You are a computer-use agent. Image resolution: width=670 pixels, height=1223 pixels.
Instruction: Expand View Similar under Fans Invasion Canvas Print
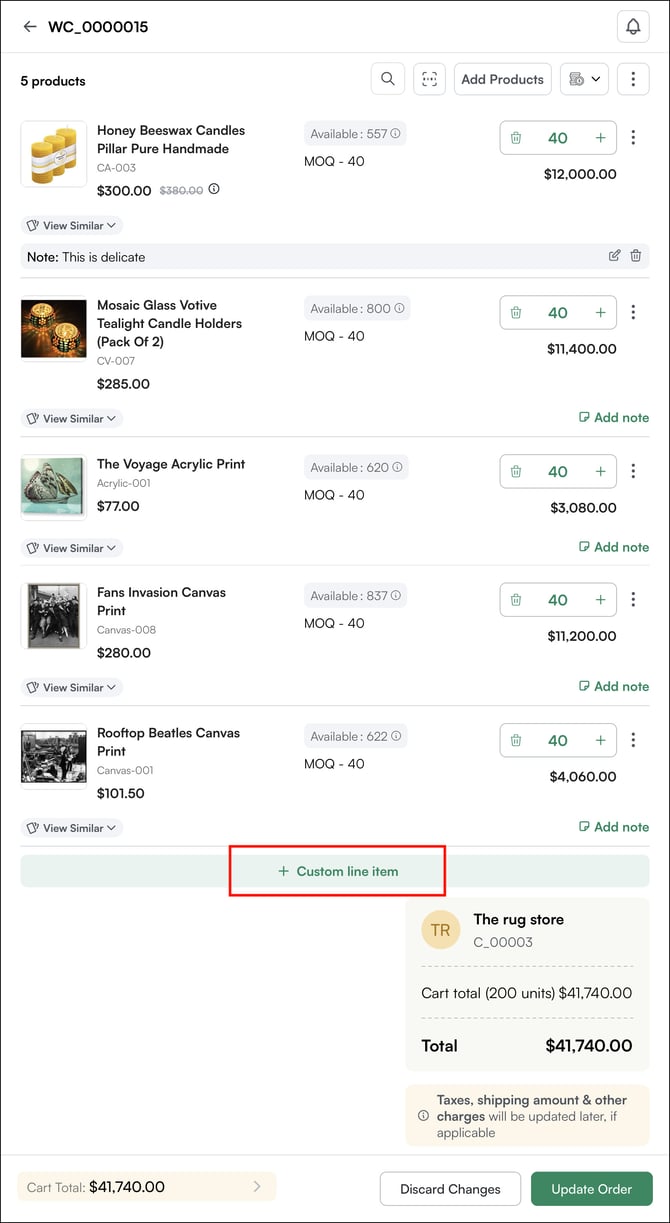pyautogui.click(x=70, y=687)
